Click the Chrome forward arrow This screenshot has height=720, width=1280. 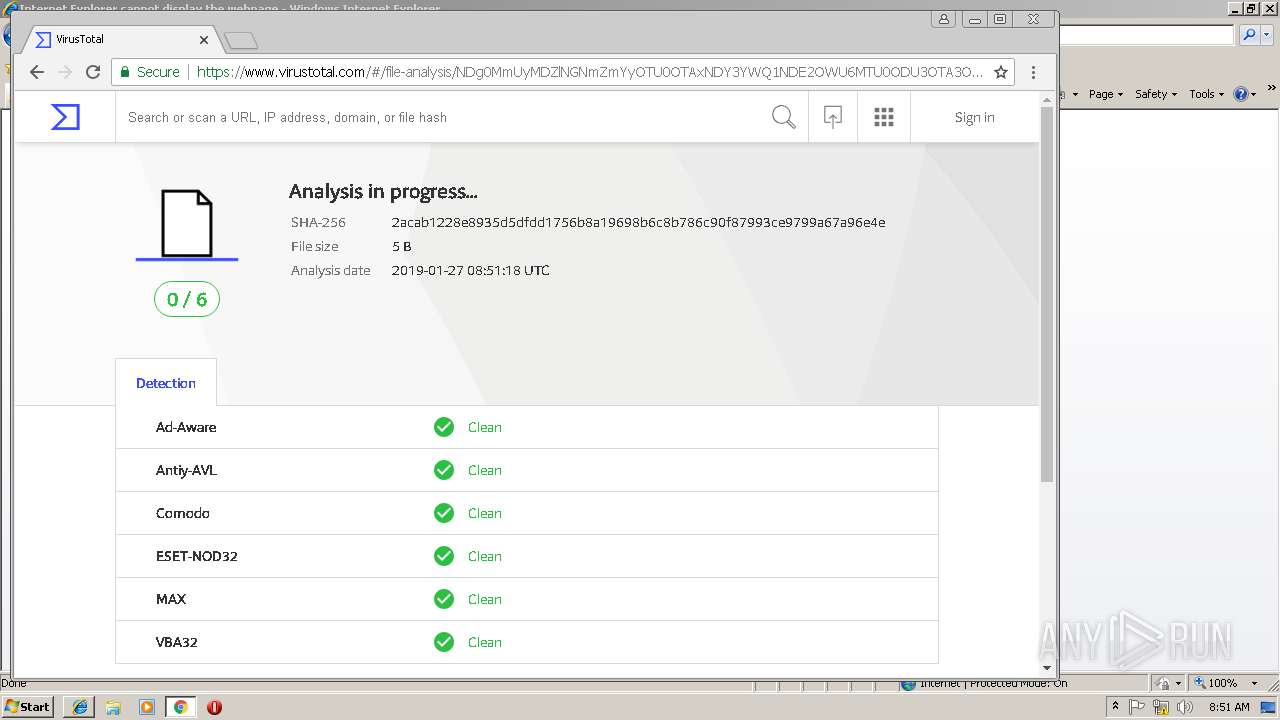65,72
